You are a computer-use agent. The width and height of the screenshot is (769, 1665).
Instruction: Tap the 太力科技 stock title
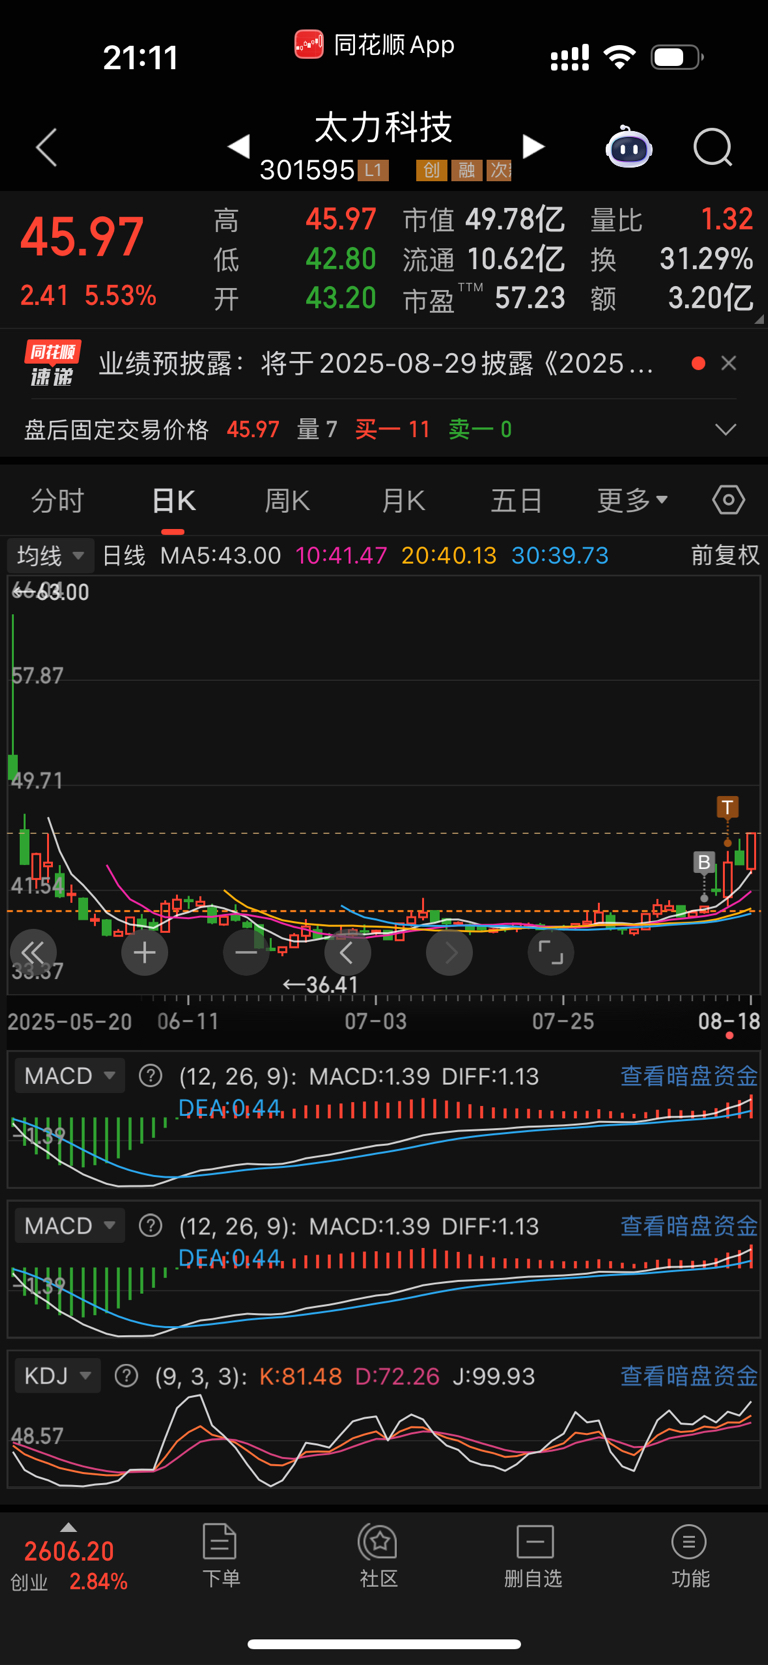pos(384,127)
